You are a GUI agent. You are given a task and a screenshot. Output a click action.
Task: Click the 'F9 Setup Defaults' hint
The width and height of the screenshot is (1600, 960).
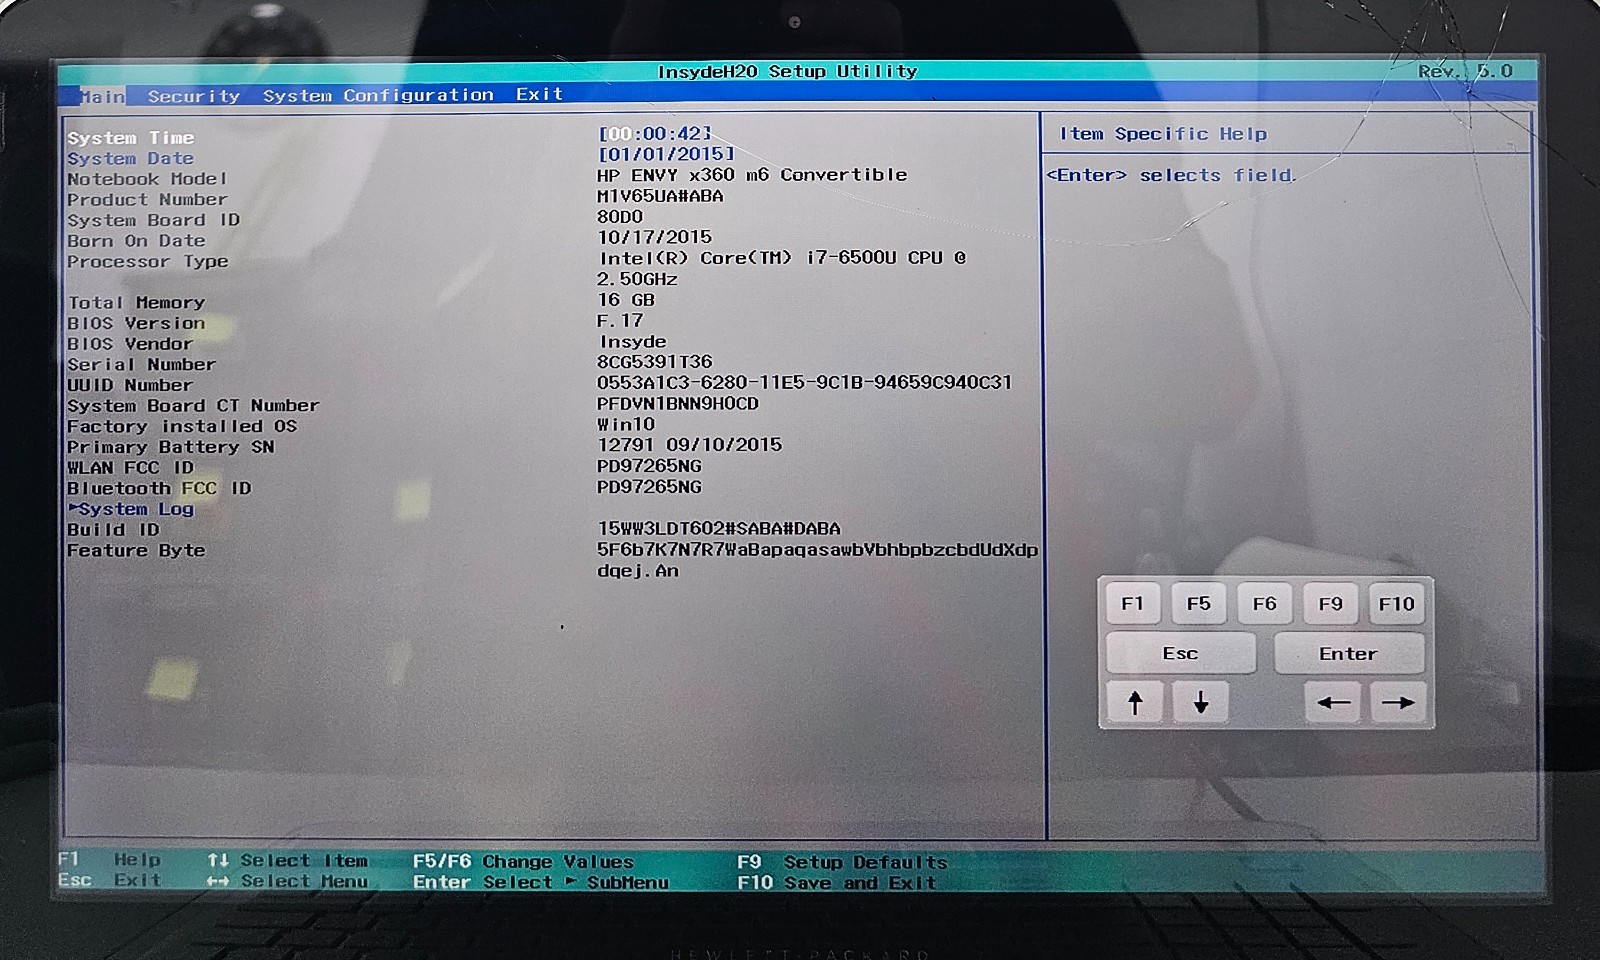click(x=842, y=862)
